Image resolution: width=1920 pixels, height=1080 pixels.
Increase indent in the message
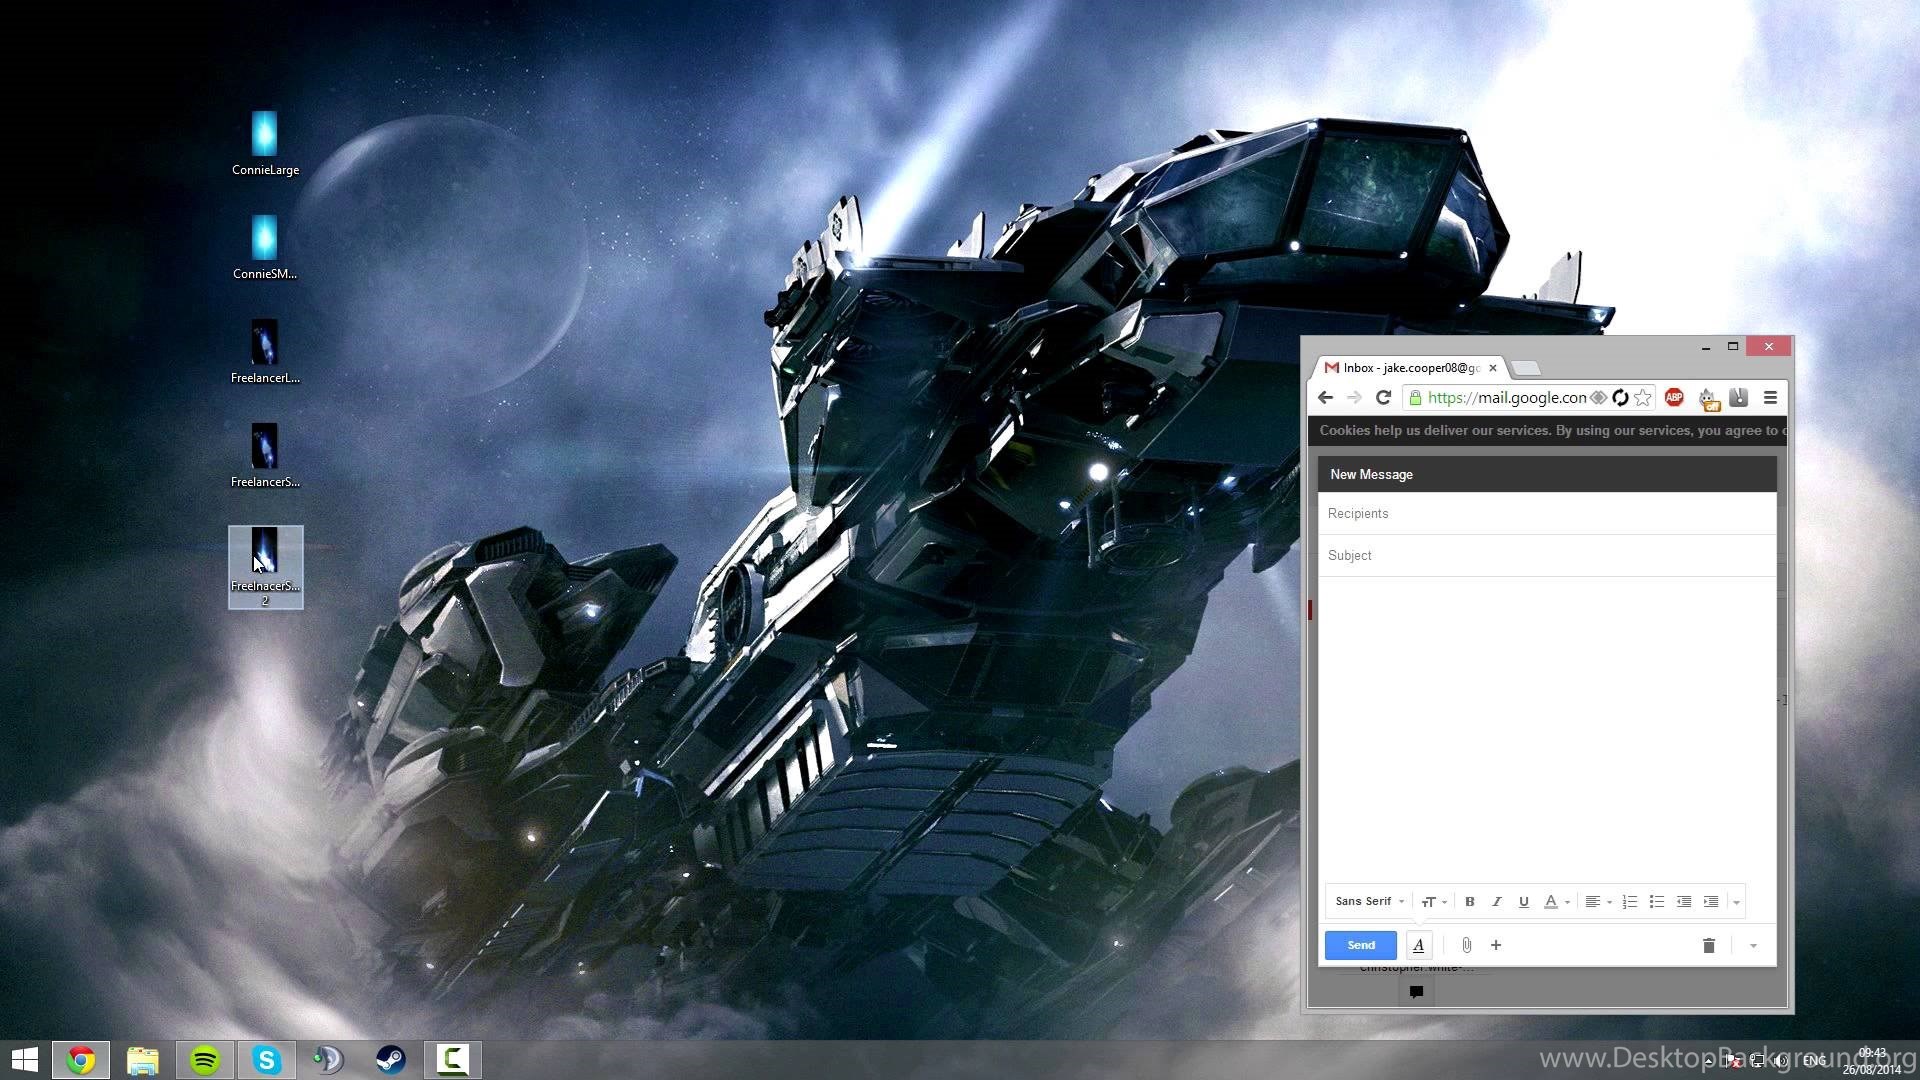tap(1711, 901)
